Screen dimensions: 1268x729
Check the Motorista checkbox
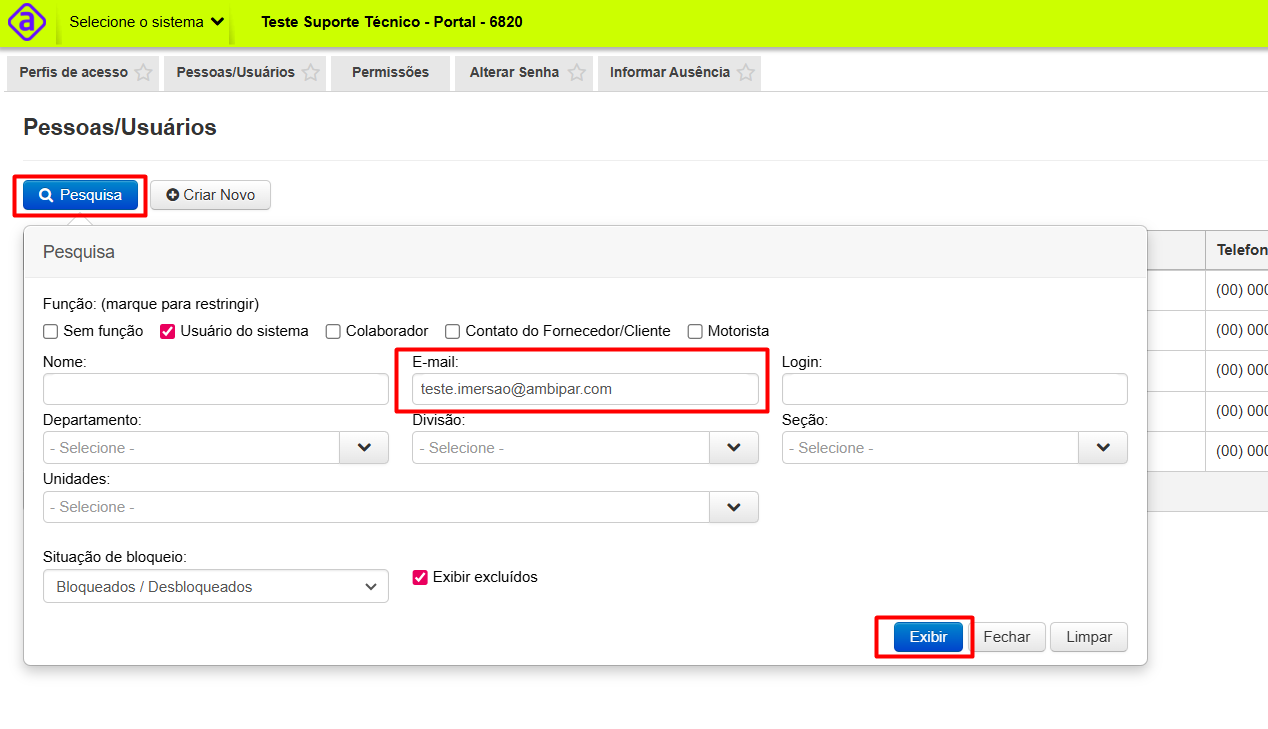pyautogui.click(x=695, y=331)
